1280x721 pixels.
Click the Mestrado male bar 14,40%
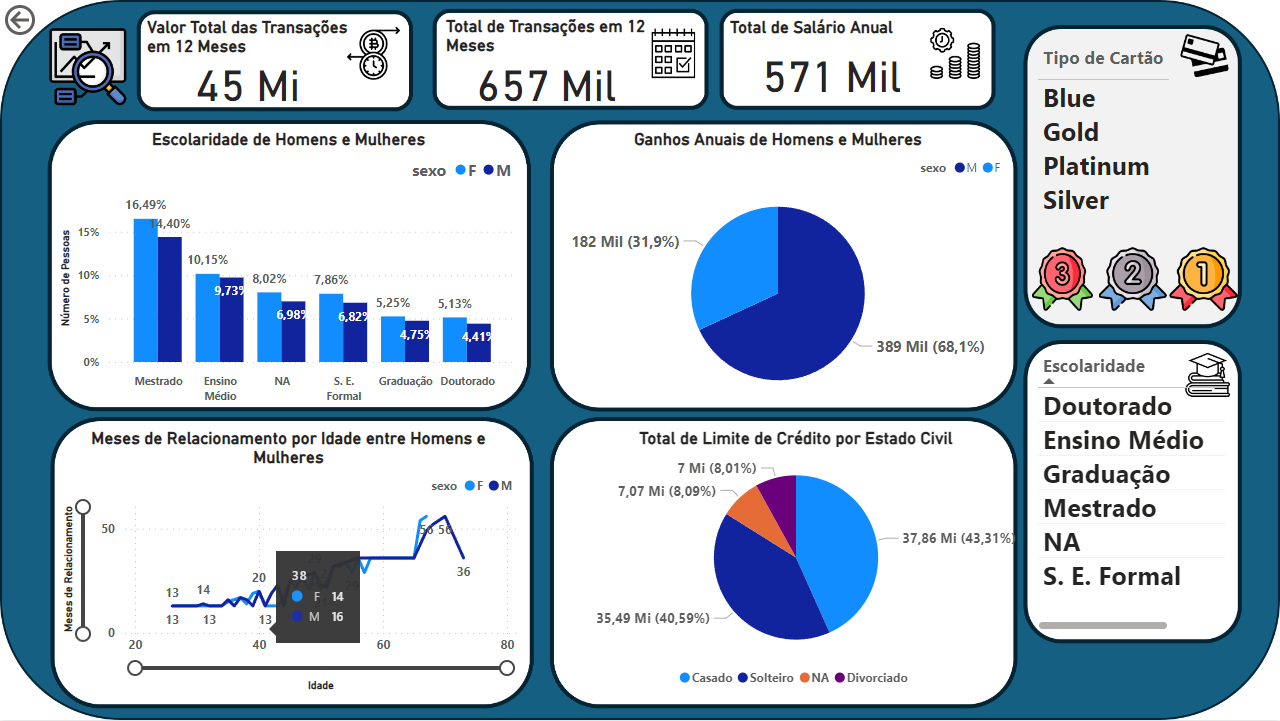click(x=170, y=299)
